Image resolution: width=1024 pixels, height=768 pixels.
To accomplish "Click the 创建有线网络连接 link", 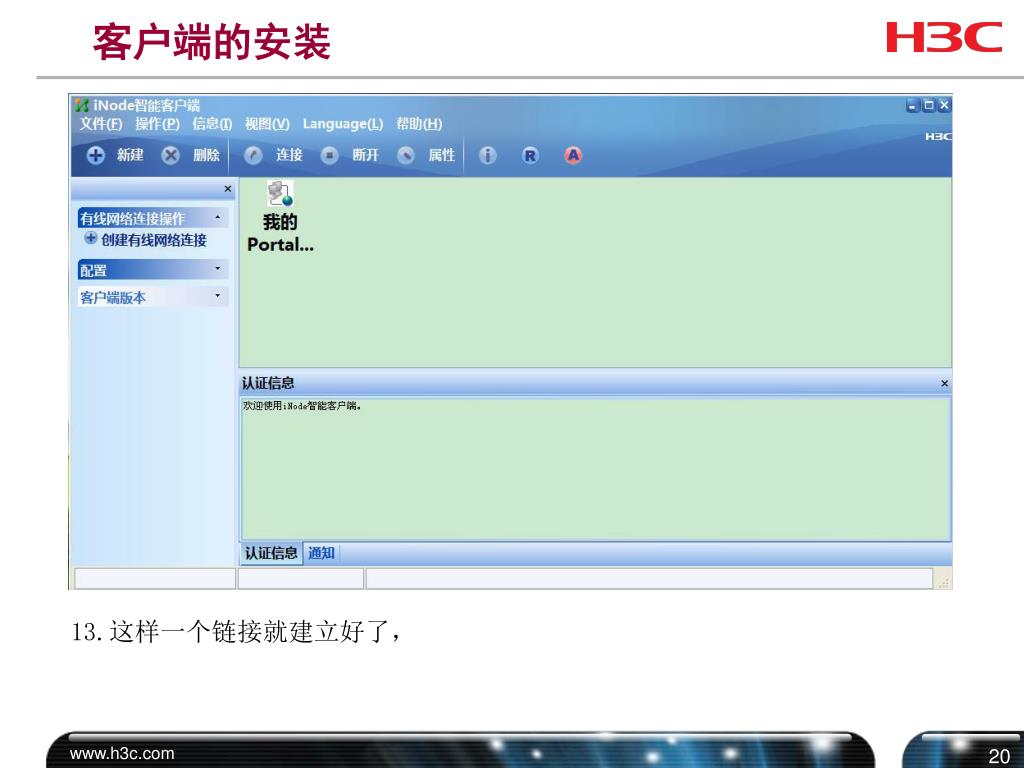I will 153,240.
